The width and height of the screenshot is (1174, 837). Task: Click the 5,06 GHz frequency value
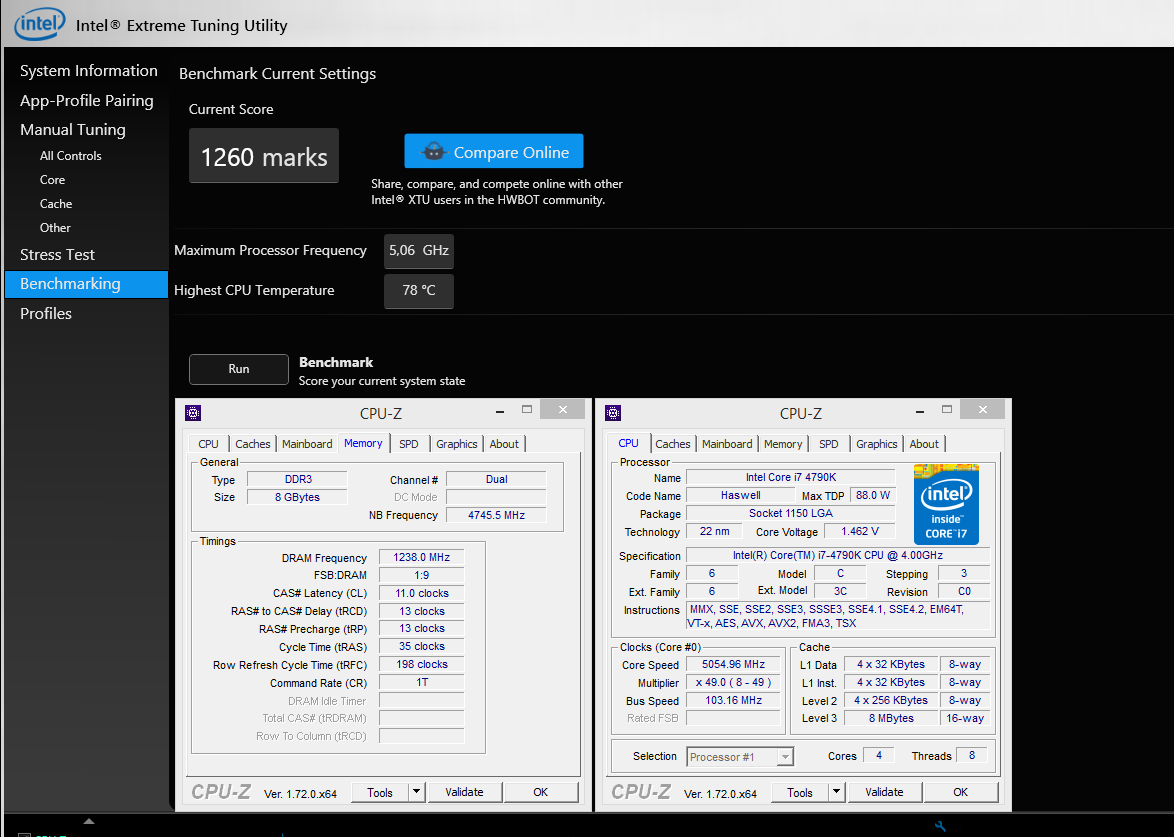point(419,251)
